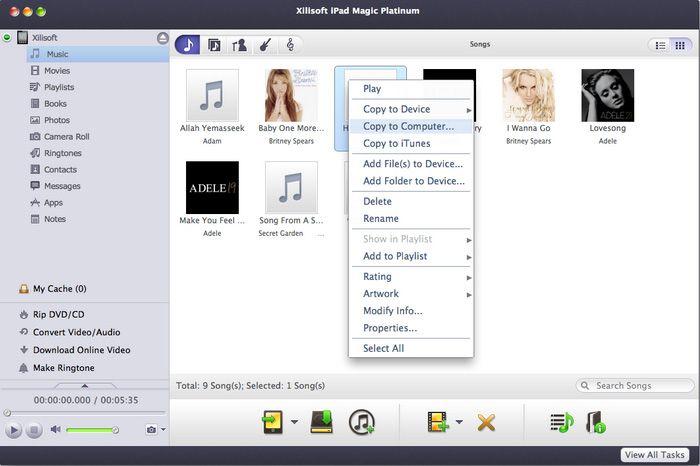
Task: Expand the Rating submenu
Action: 411,277
